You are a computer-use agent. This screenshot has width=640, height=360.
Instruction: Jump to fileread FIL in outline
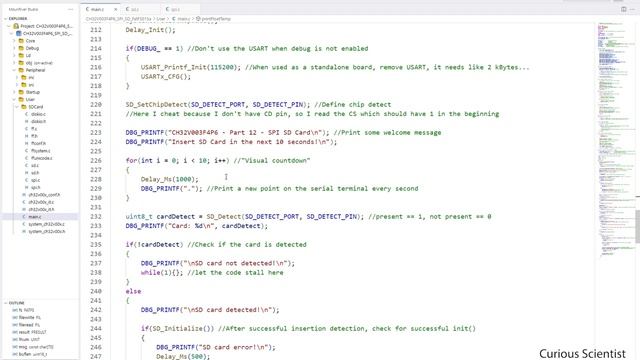[26, 325]
